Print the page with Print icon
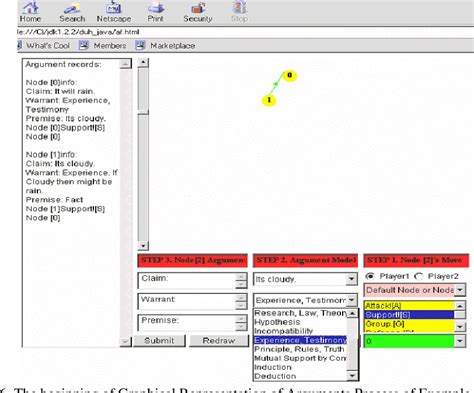This screenshot has height=393, width=474. coord(155,12)
